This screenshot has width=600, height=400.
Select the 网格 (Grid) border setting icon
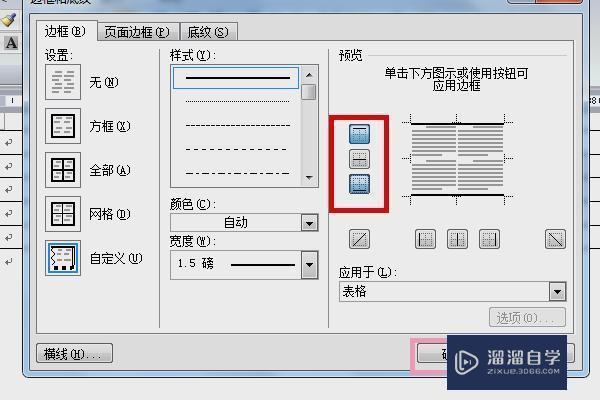coord(63,214)
